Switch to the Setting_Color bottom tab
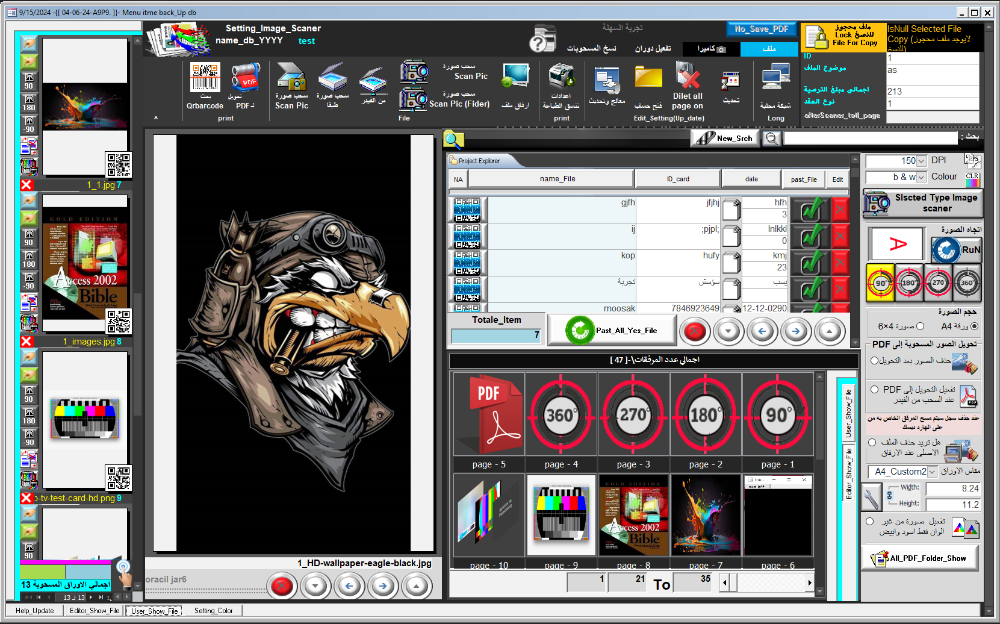The height and width of the screenshot is (624, 1000). (x=213, y=610)
